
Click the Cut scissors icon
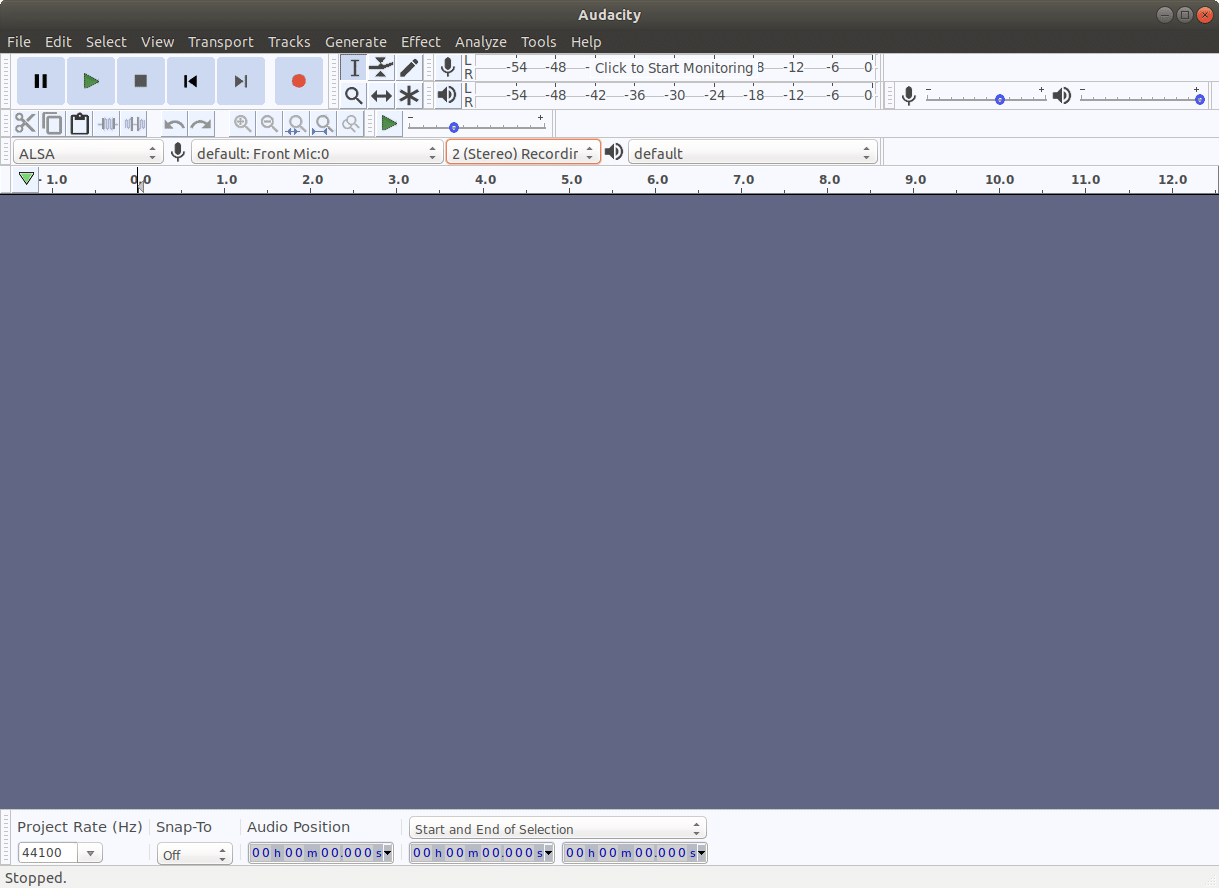[x=25, y=124]
